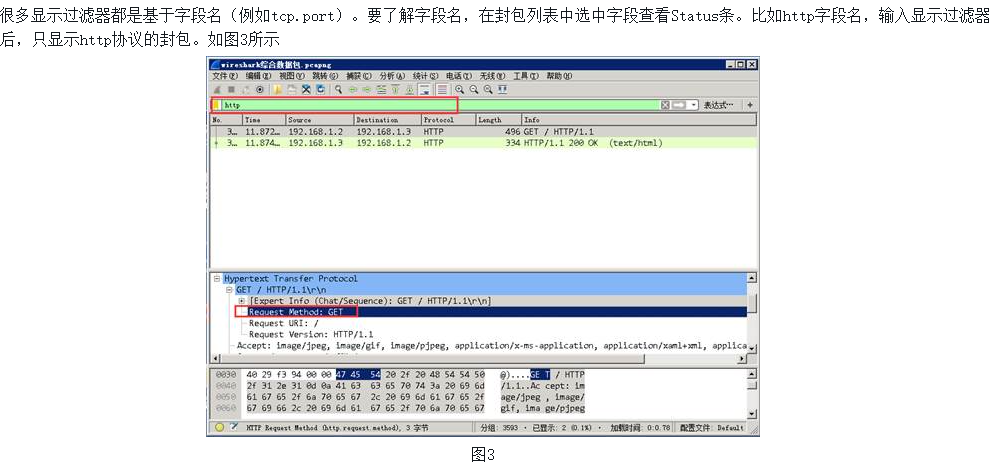The width and height of the screenshot is (989, 468).
Task: Open the 视图 menu
Action: [x=291, y=76]
